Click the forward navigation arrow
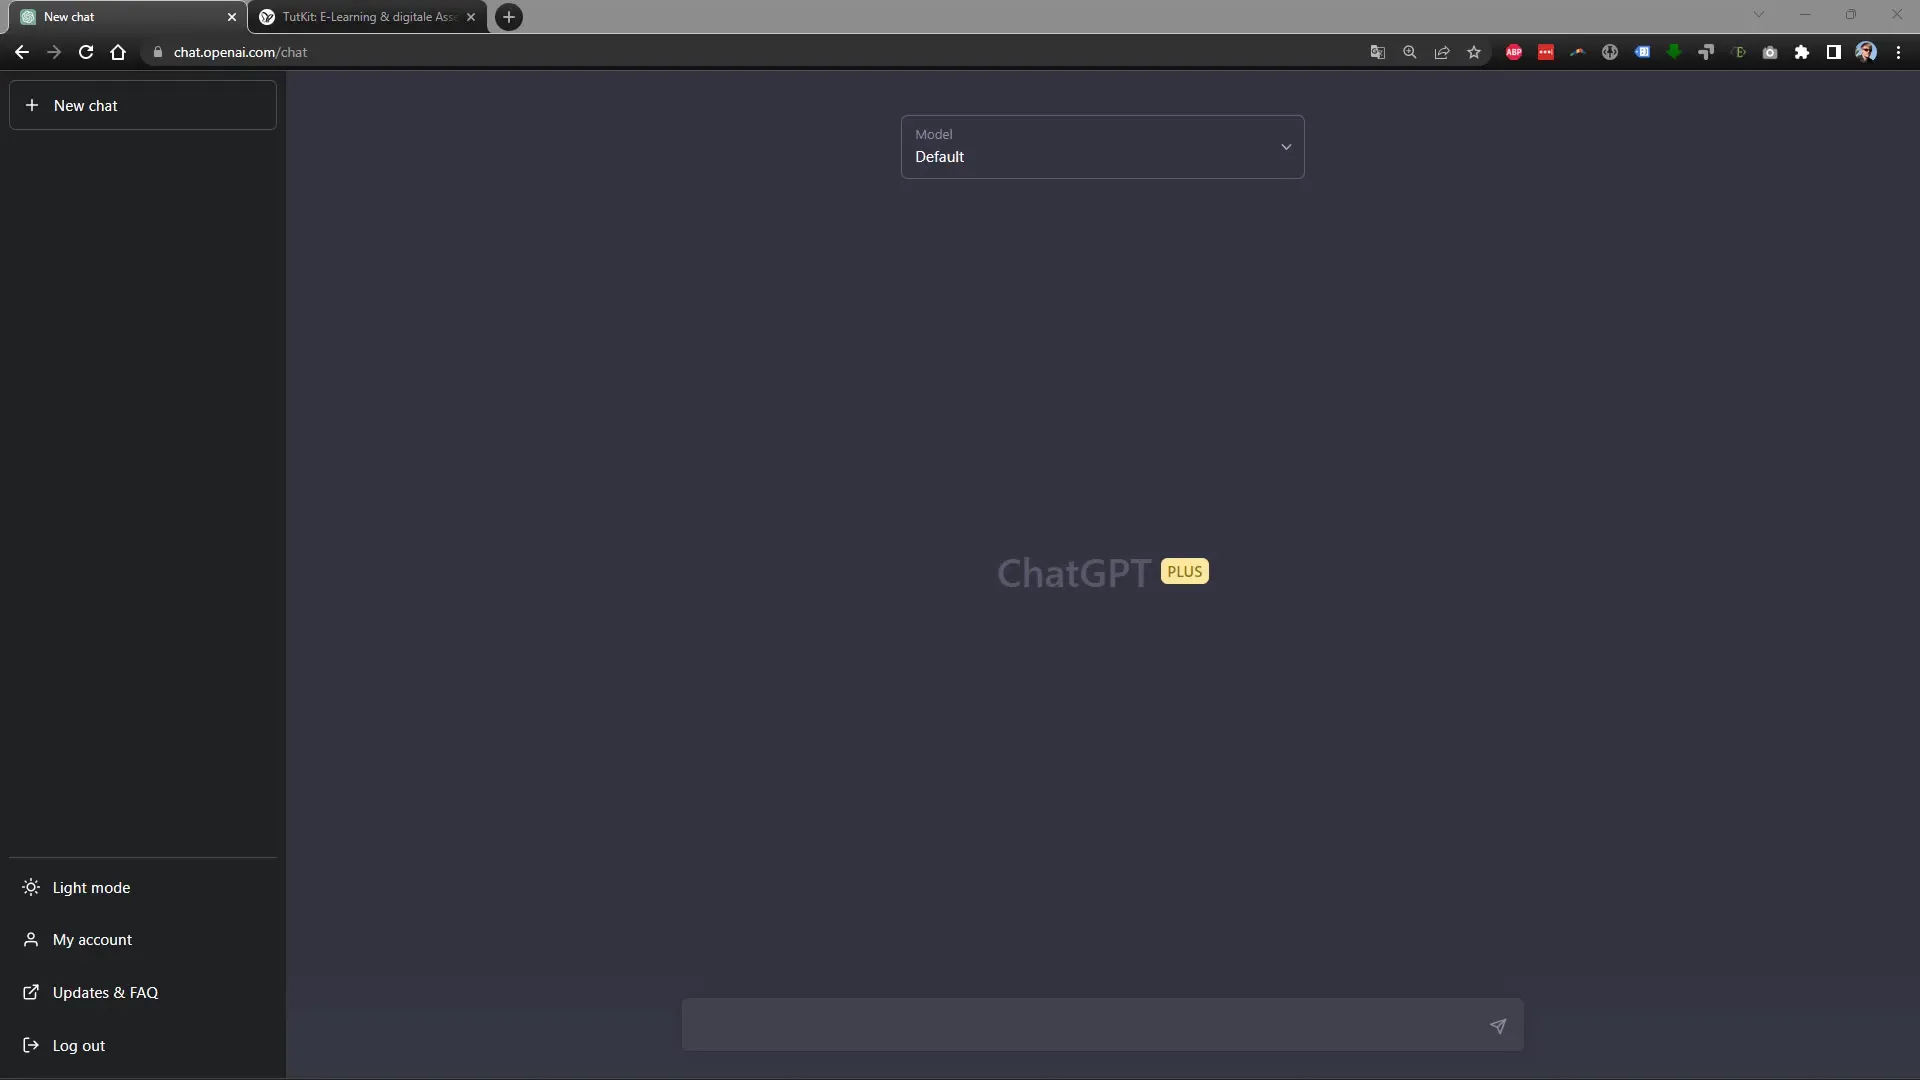1920x1080 pixels. [54, 51]
